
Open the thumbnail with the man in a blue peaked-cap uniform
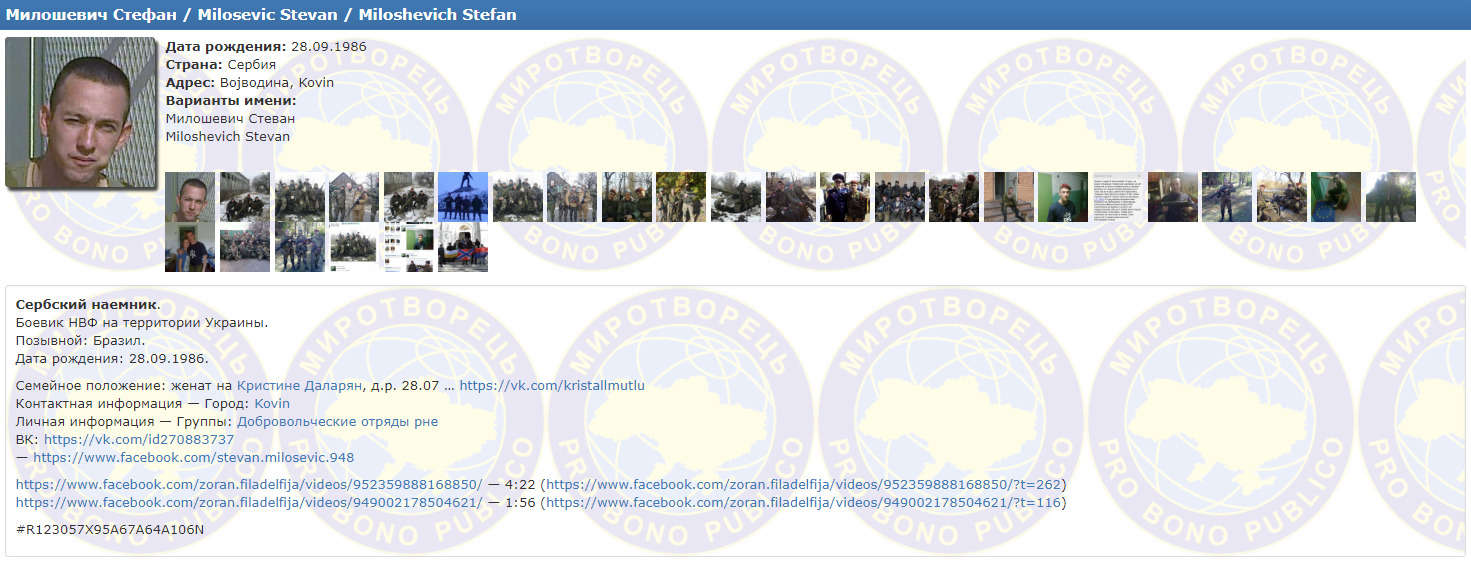[845, 197]
